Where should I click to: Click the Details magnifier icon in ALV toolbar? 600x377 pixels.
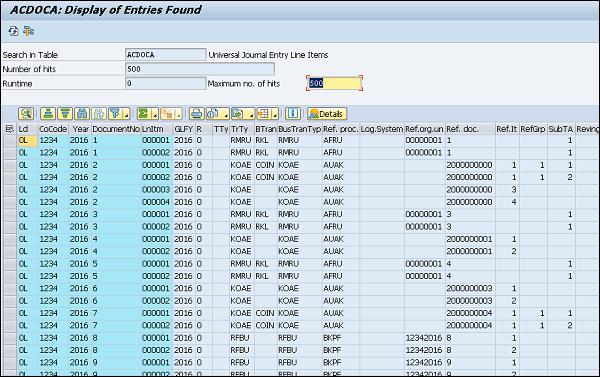tap(26, 114)
